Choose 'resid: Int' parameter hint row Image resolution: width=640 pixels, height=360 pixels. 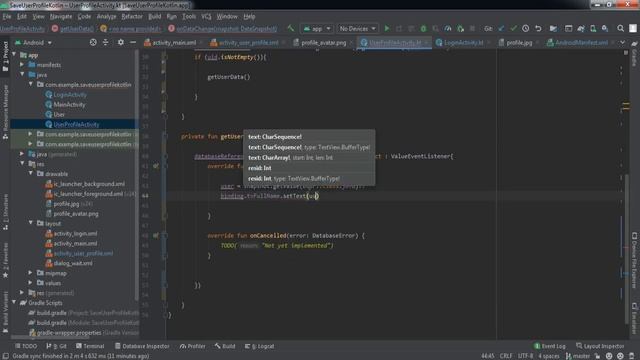tap(309, 168)
